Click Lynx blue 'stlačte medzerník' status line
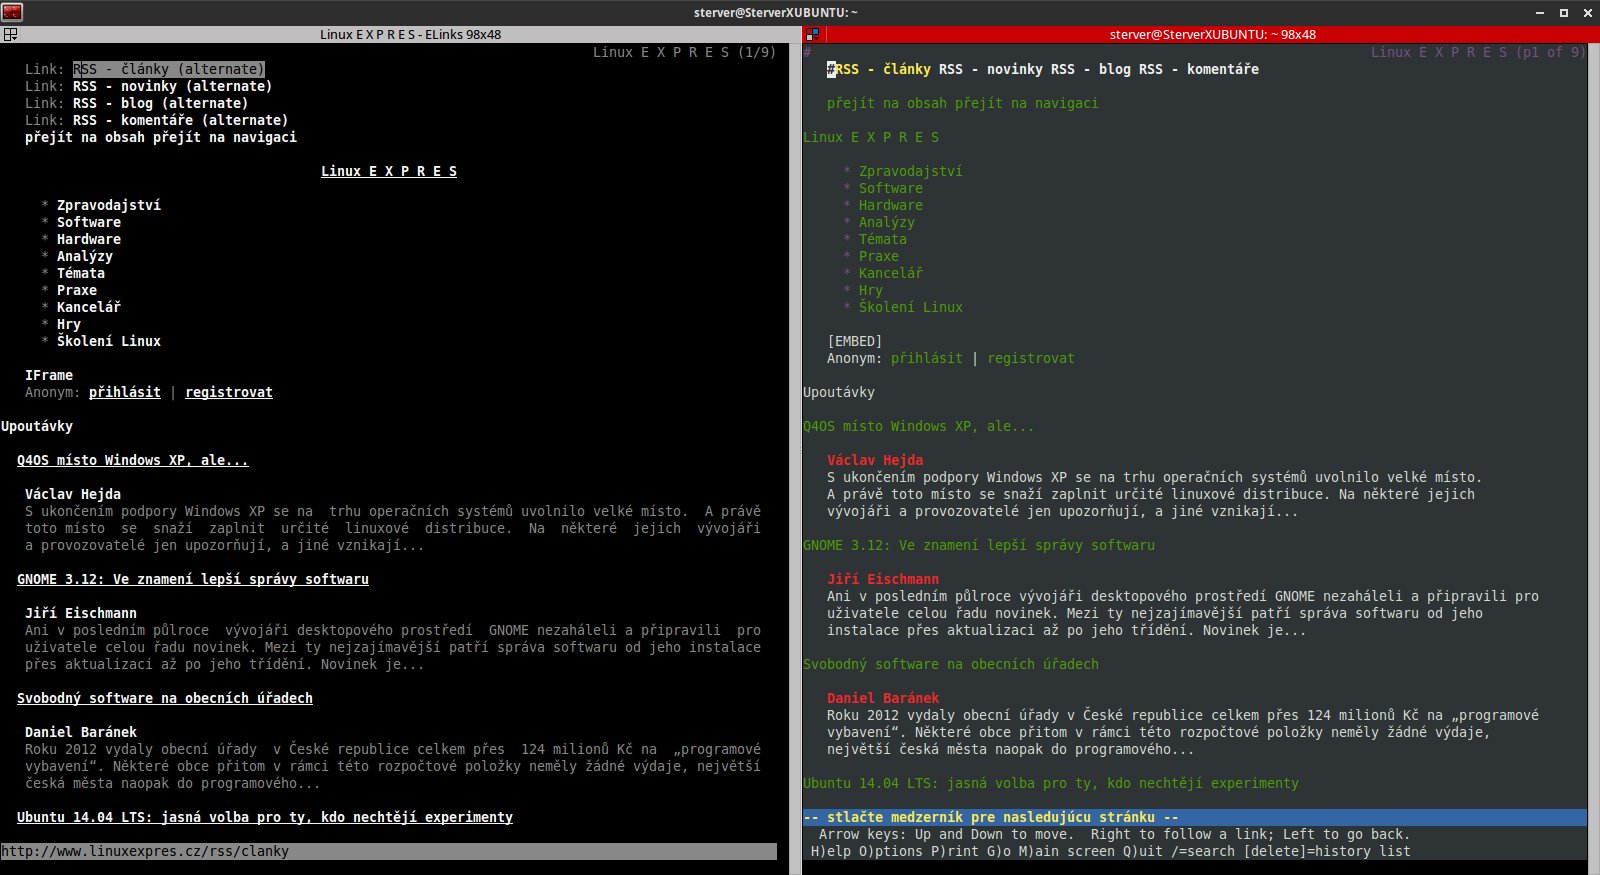The height and width of the screenshot is (875, 1600). pyautogui.click(x=1195, y=817)
